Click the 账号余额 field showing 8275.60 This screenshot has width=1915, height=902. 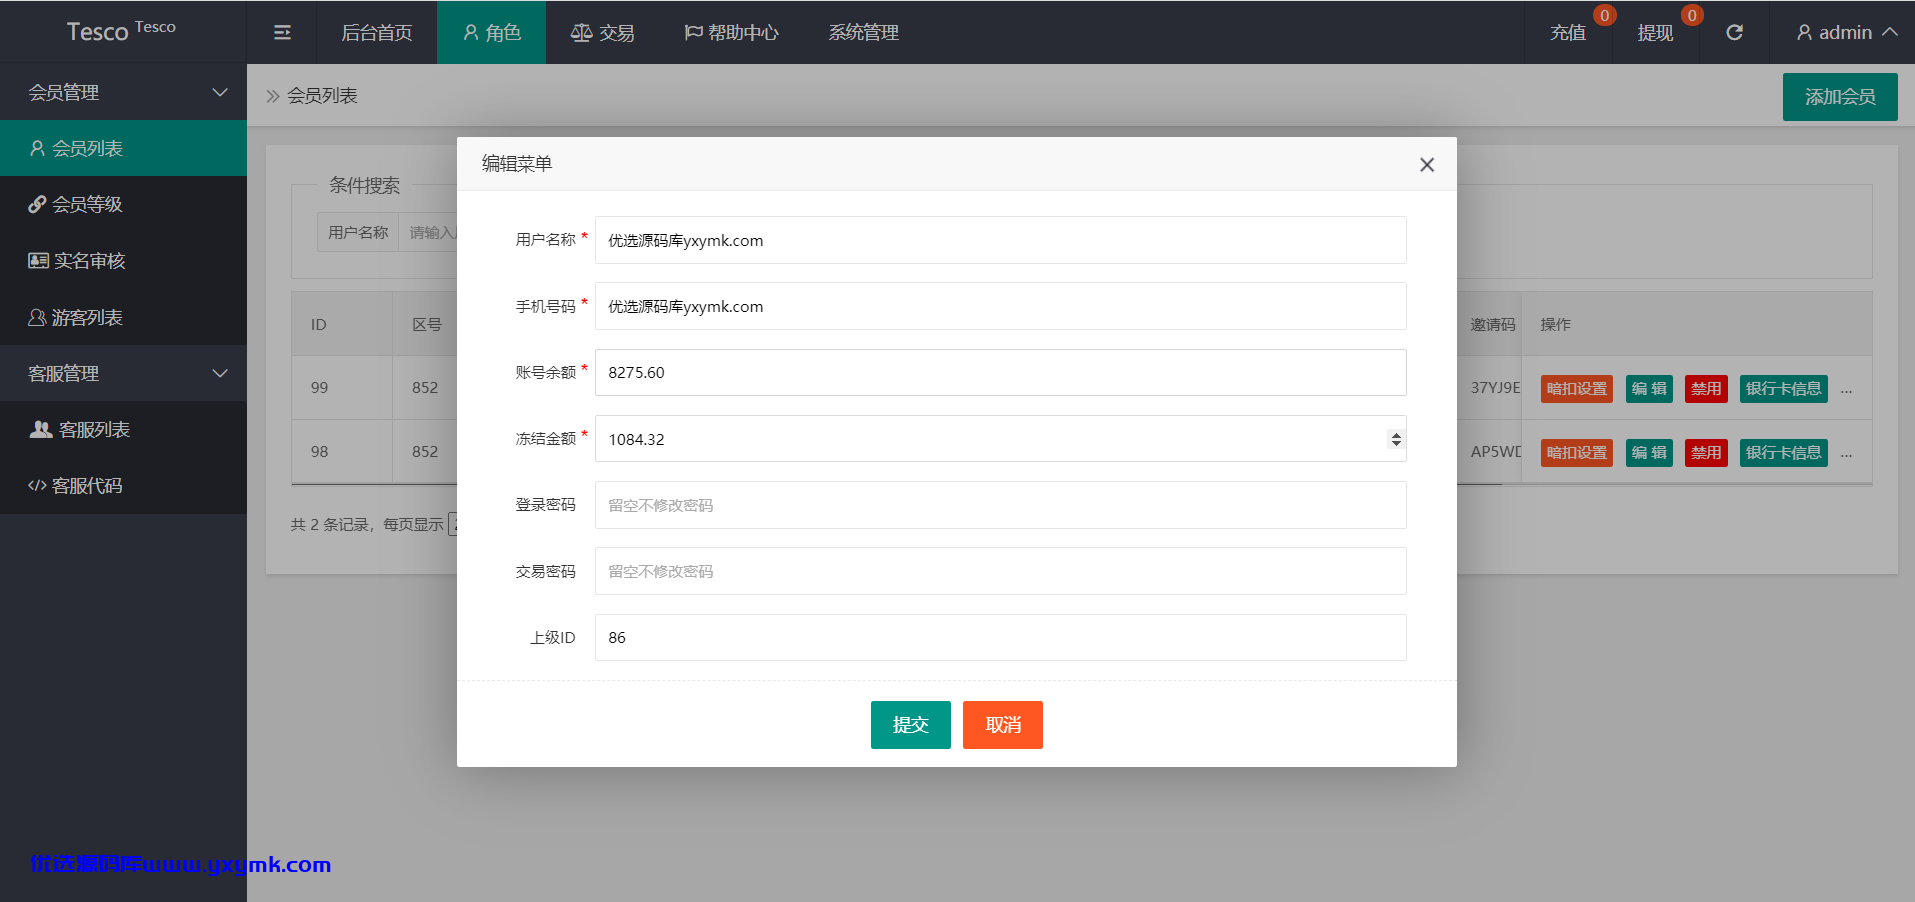[x=1000, y=372]
